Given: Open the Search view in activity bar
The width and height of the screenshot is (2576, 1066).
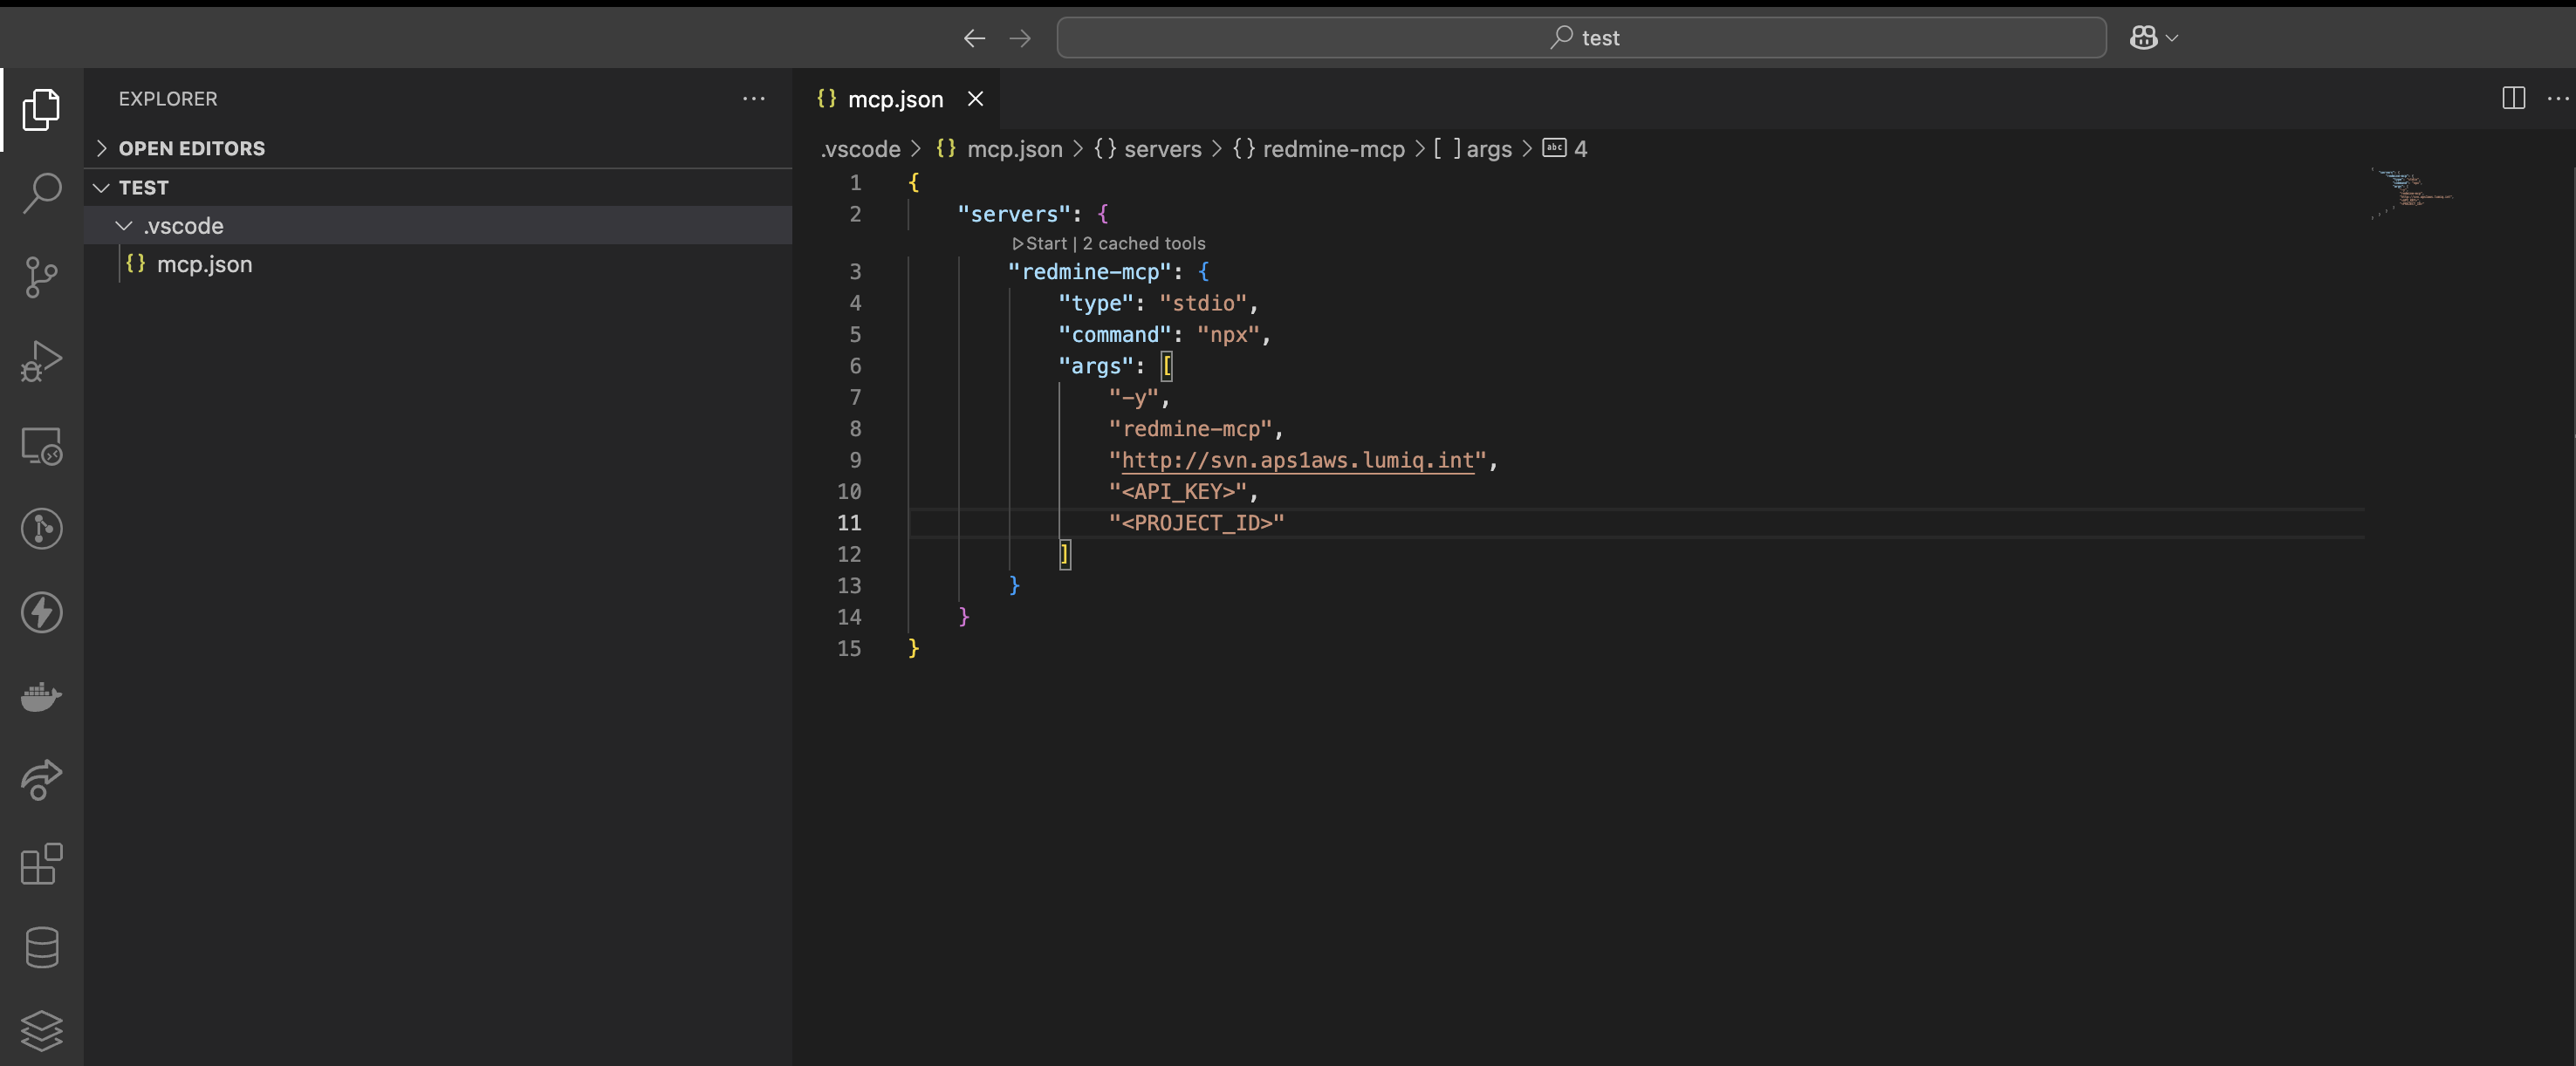Looking at the screenshot, I should [42, 193].
